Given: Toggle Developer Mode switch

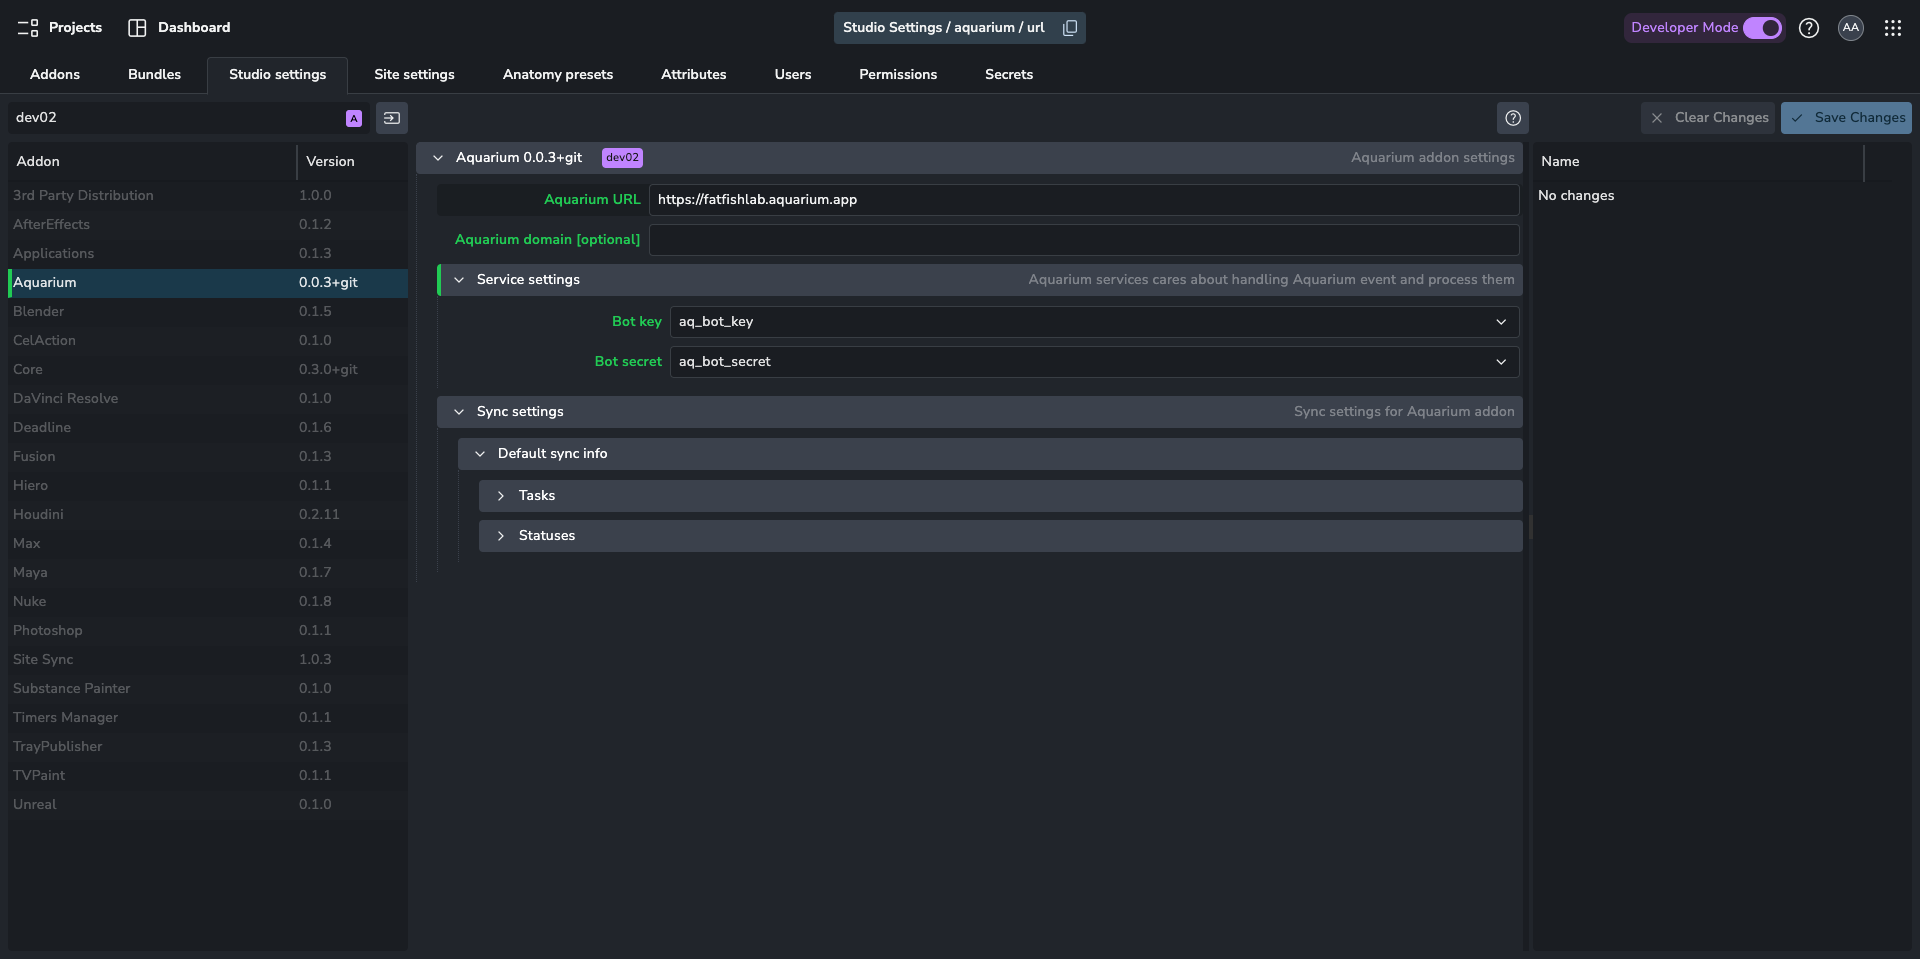Looking at the screenshot, I should [1762, 28].
